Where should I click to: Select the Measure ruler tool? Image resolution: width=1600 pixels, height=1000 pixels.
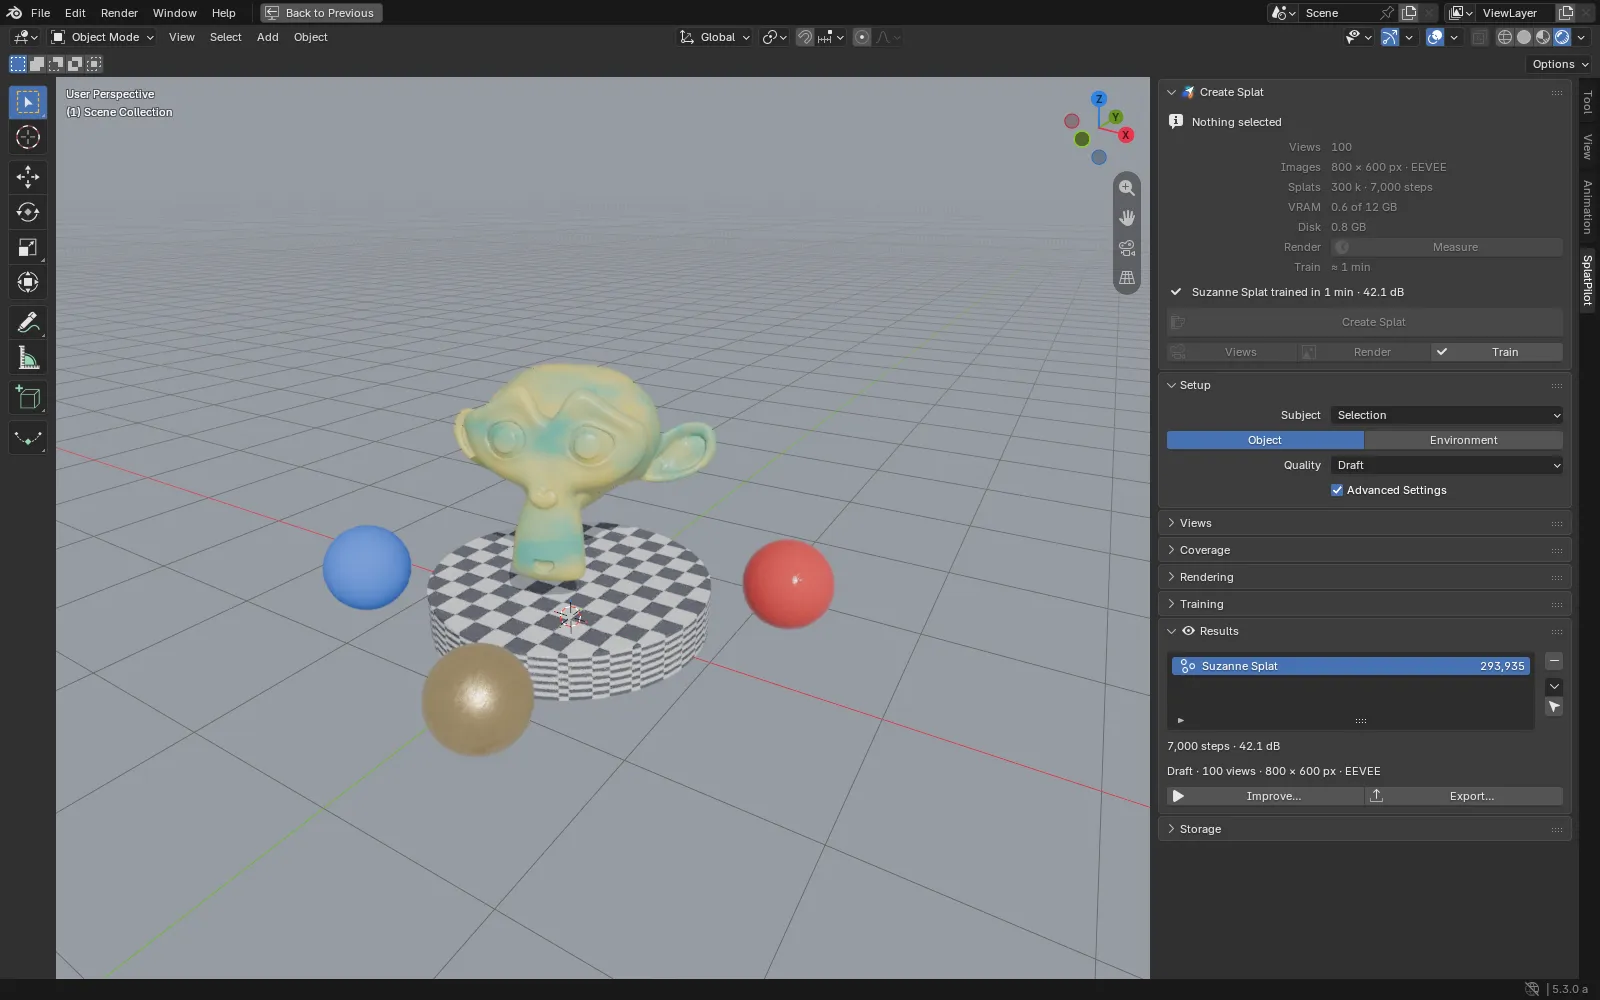28,357
